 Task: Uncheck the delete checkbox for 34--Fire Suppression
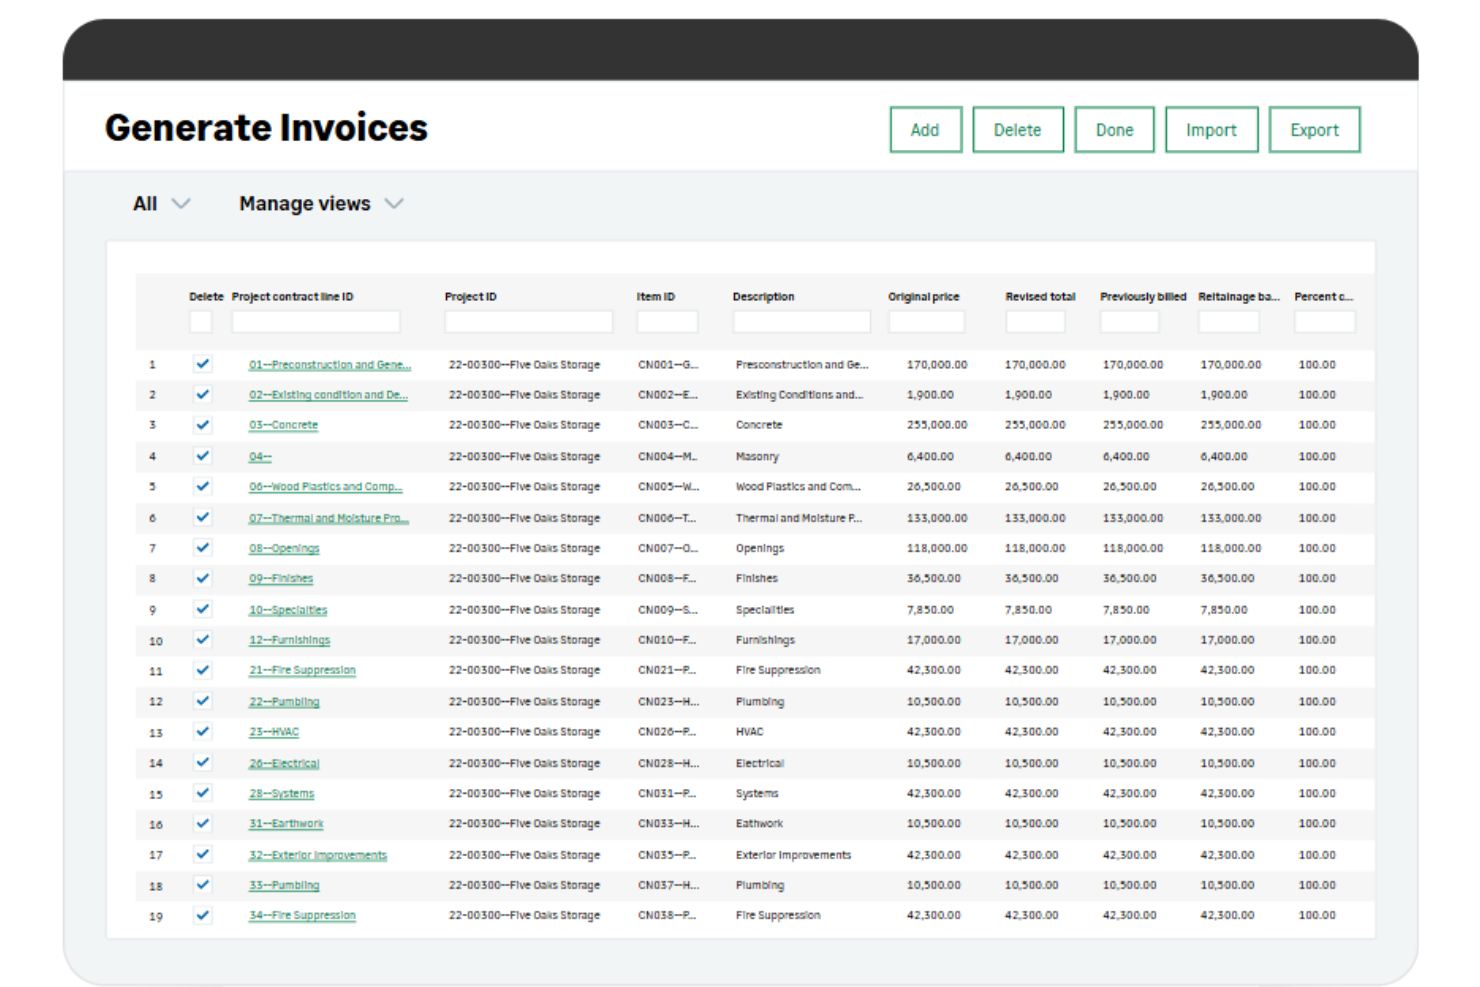click(x=203, y=915)
